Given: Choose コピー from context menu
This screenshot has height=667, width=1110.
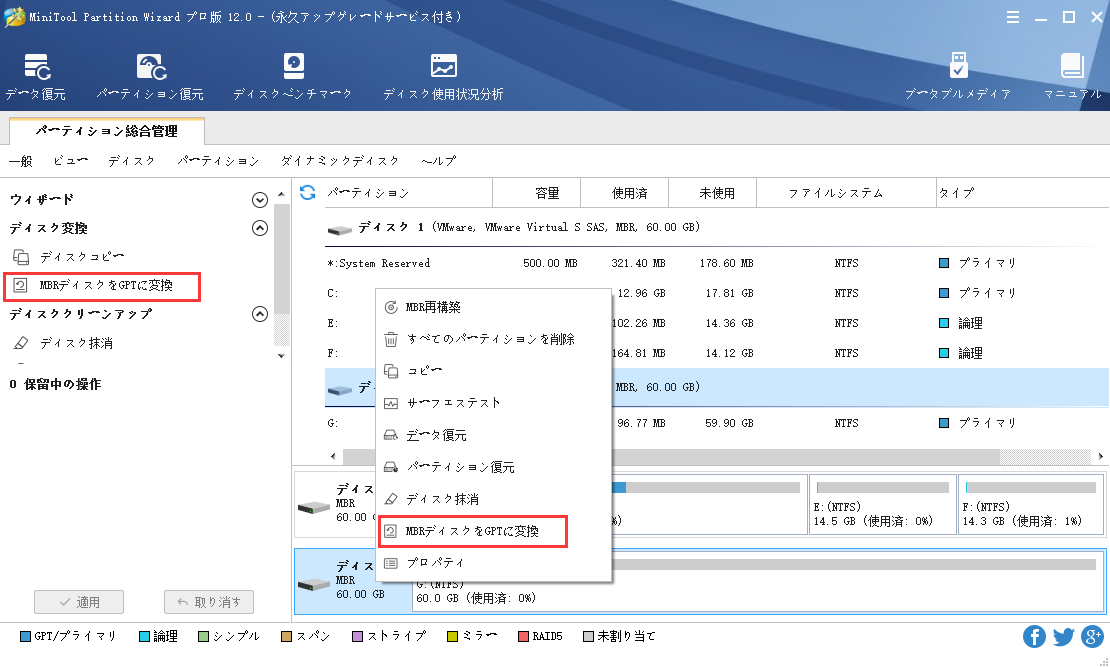Looking at the screenshot, I should pos(493,371).
